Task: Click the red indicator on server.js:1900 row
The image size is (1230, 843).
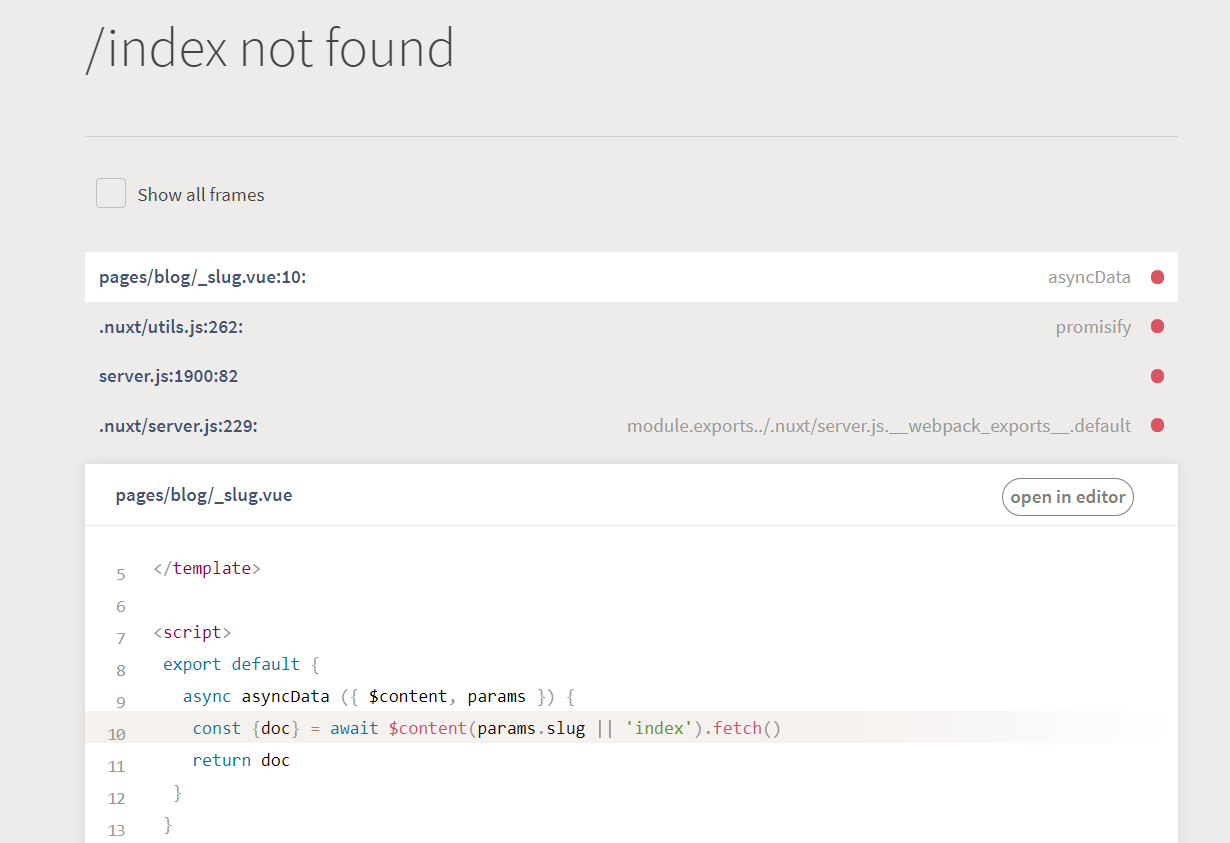Action: click(1157, 376)
